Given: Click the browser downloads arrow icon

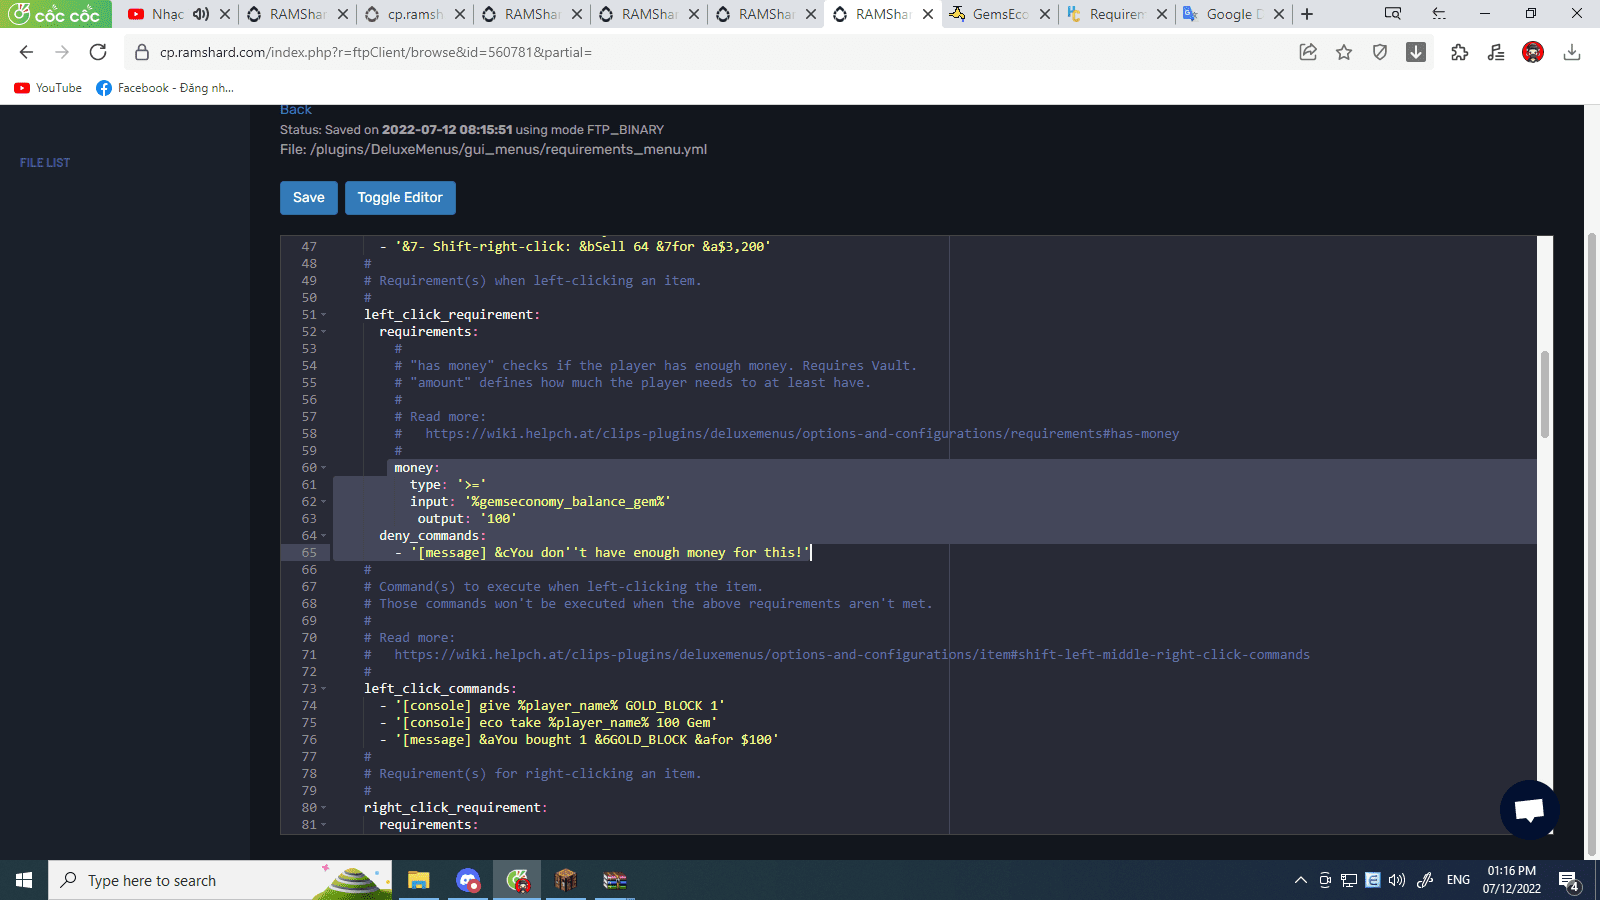Looking at the screenshot, I should tap(1572, 52).
